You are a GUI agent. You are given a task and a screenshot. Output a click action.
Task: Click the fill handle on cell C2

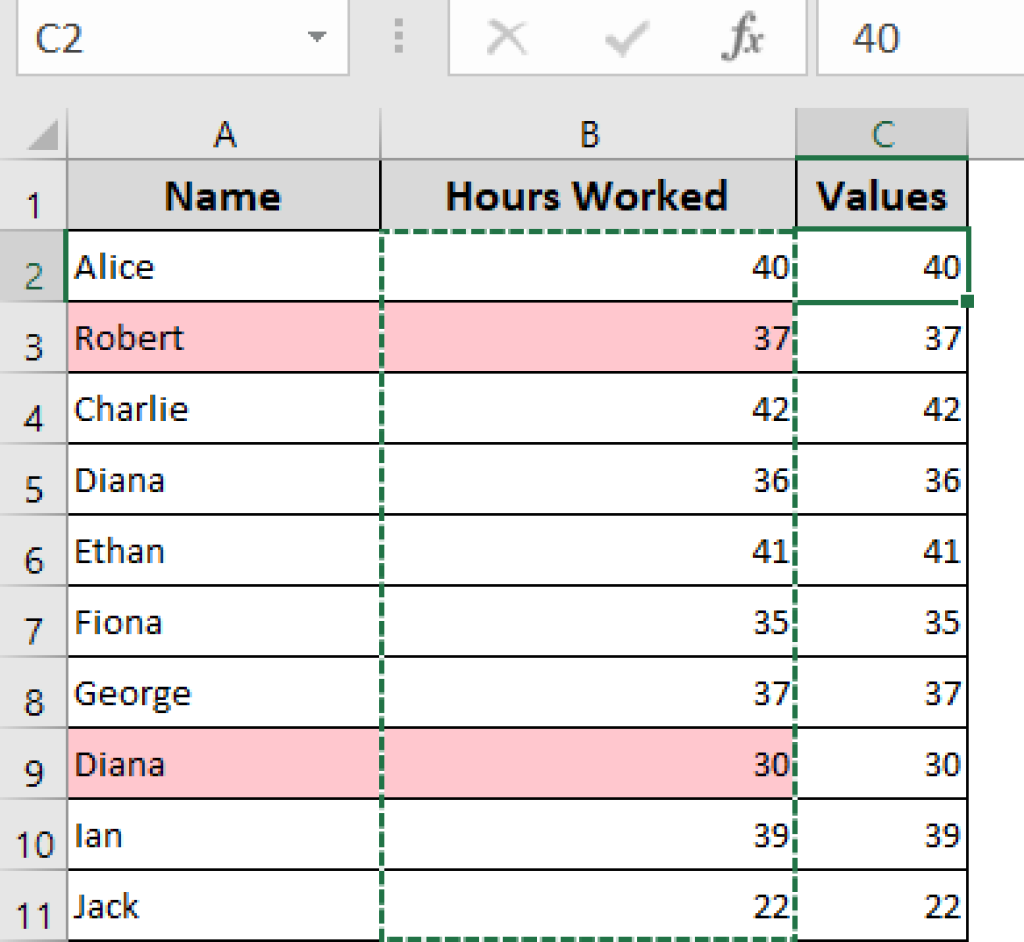[x=968, y=301]
